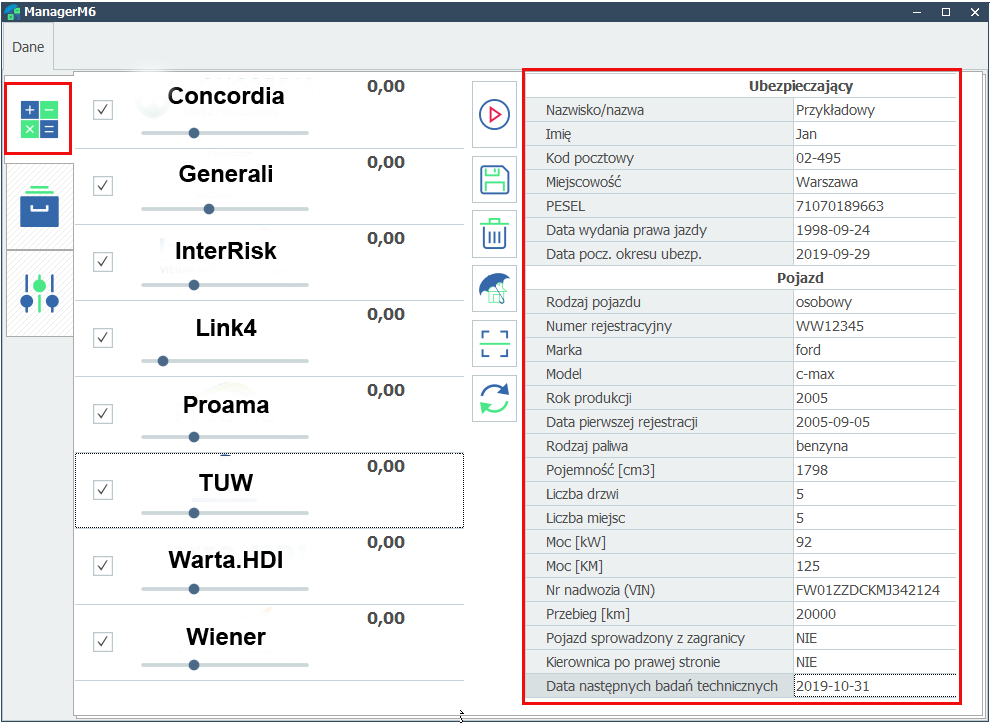Click the TUW slider handle
990x723 pixels.
pos(194,513)
